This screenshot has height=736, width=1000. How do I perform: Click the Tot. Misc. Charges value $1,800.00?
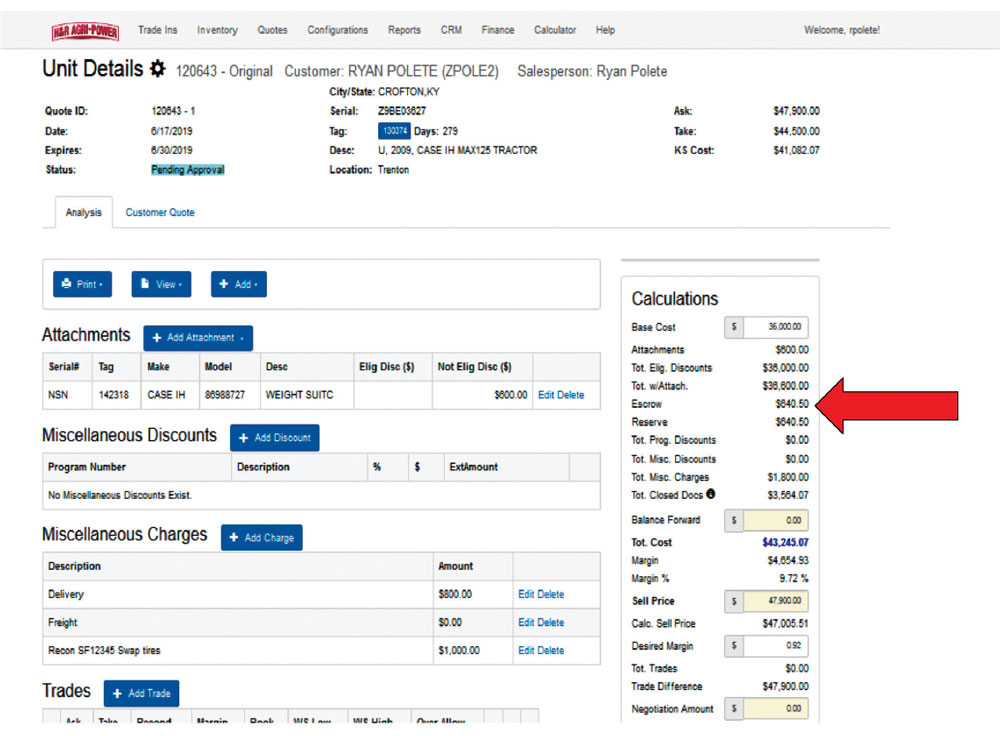pos(788,477)
